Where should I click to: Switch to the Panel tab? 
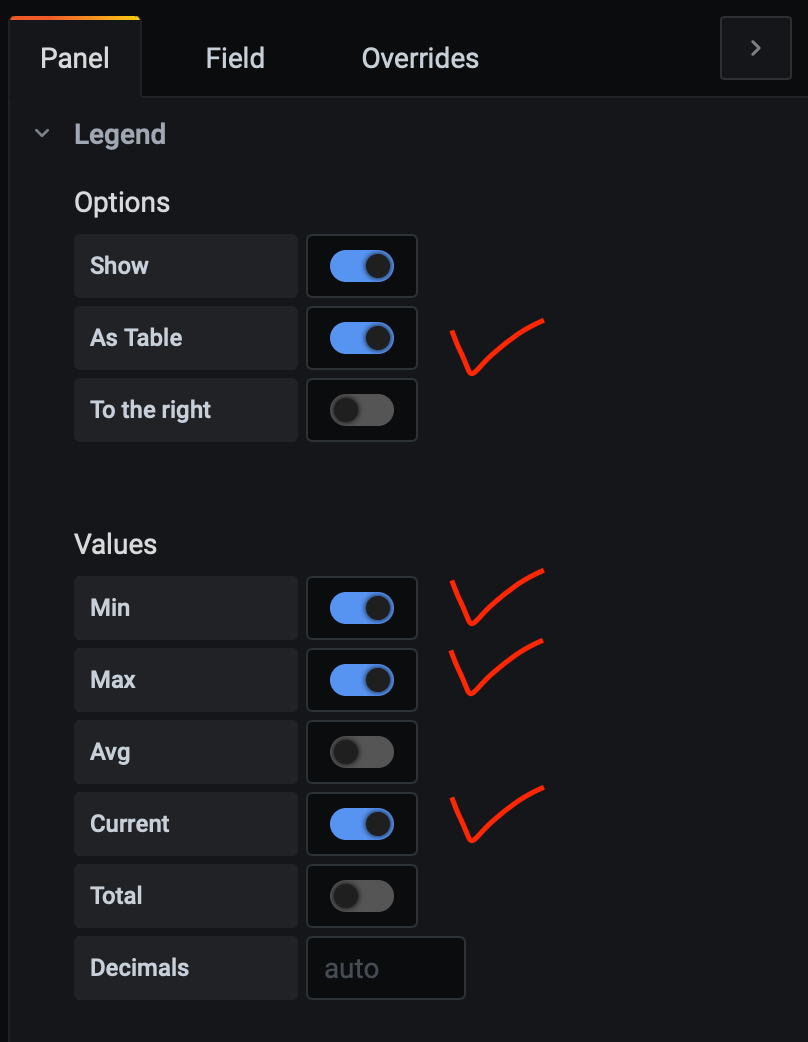[75, 58]
